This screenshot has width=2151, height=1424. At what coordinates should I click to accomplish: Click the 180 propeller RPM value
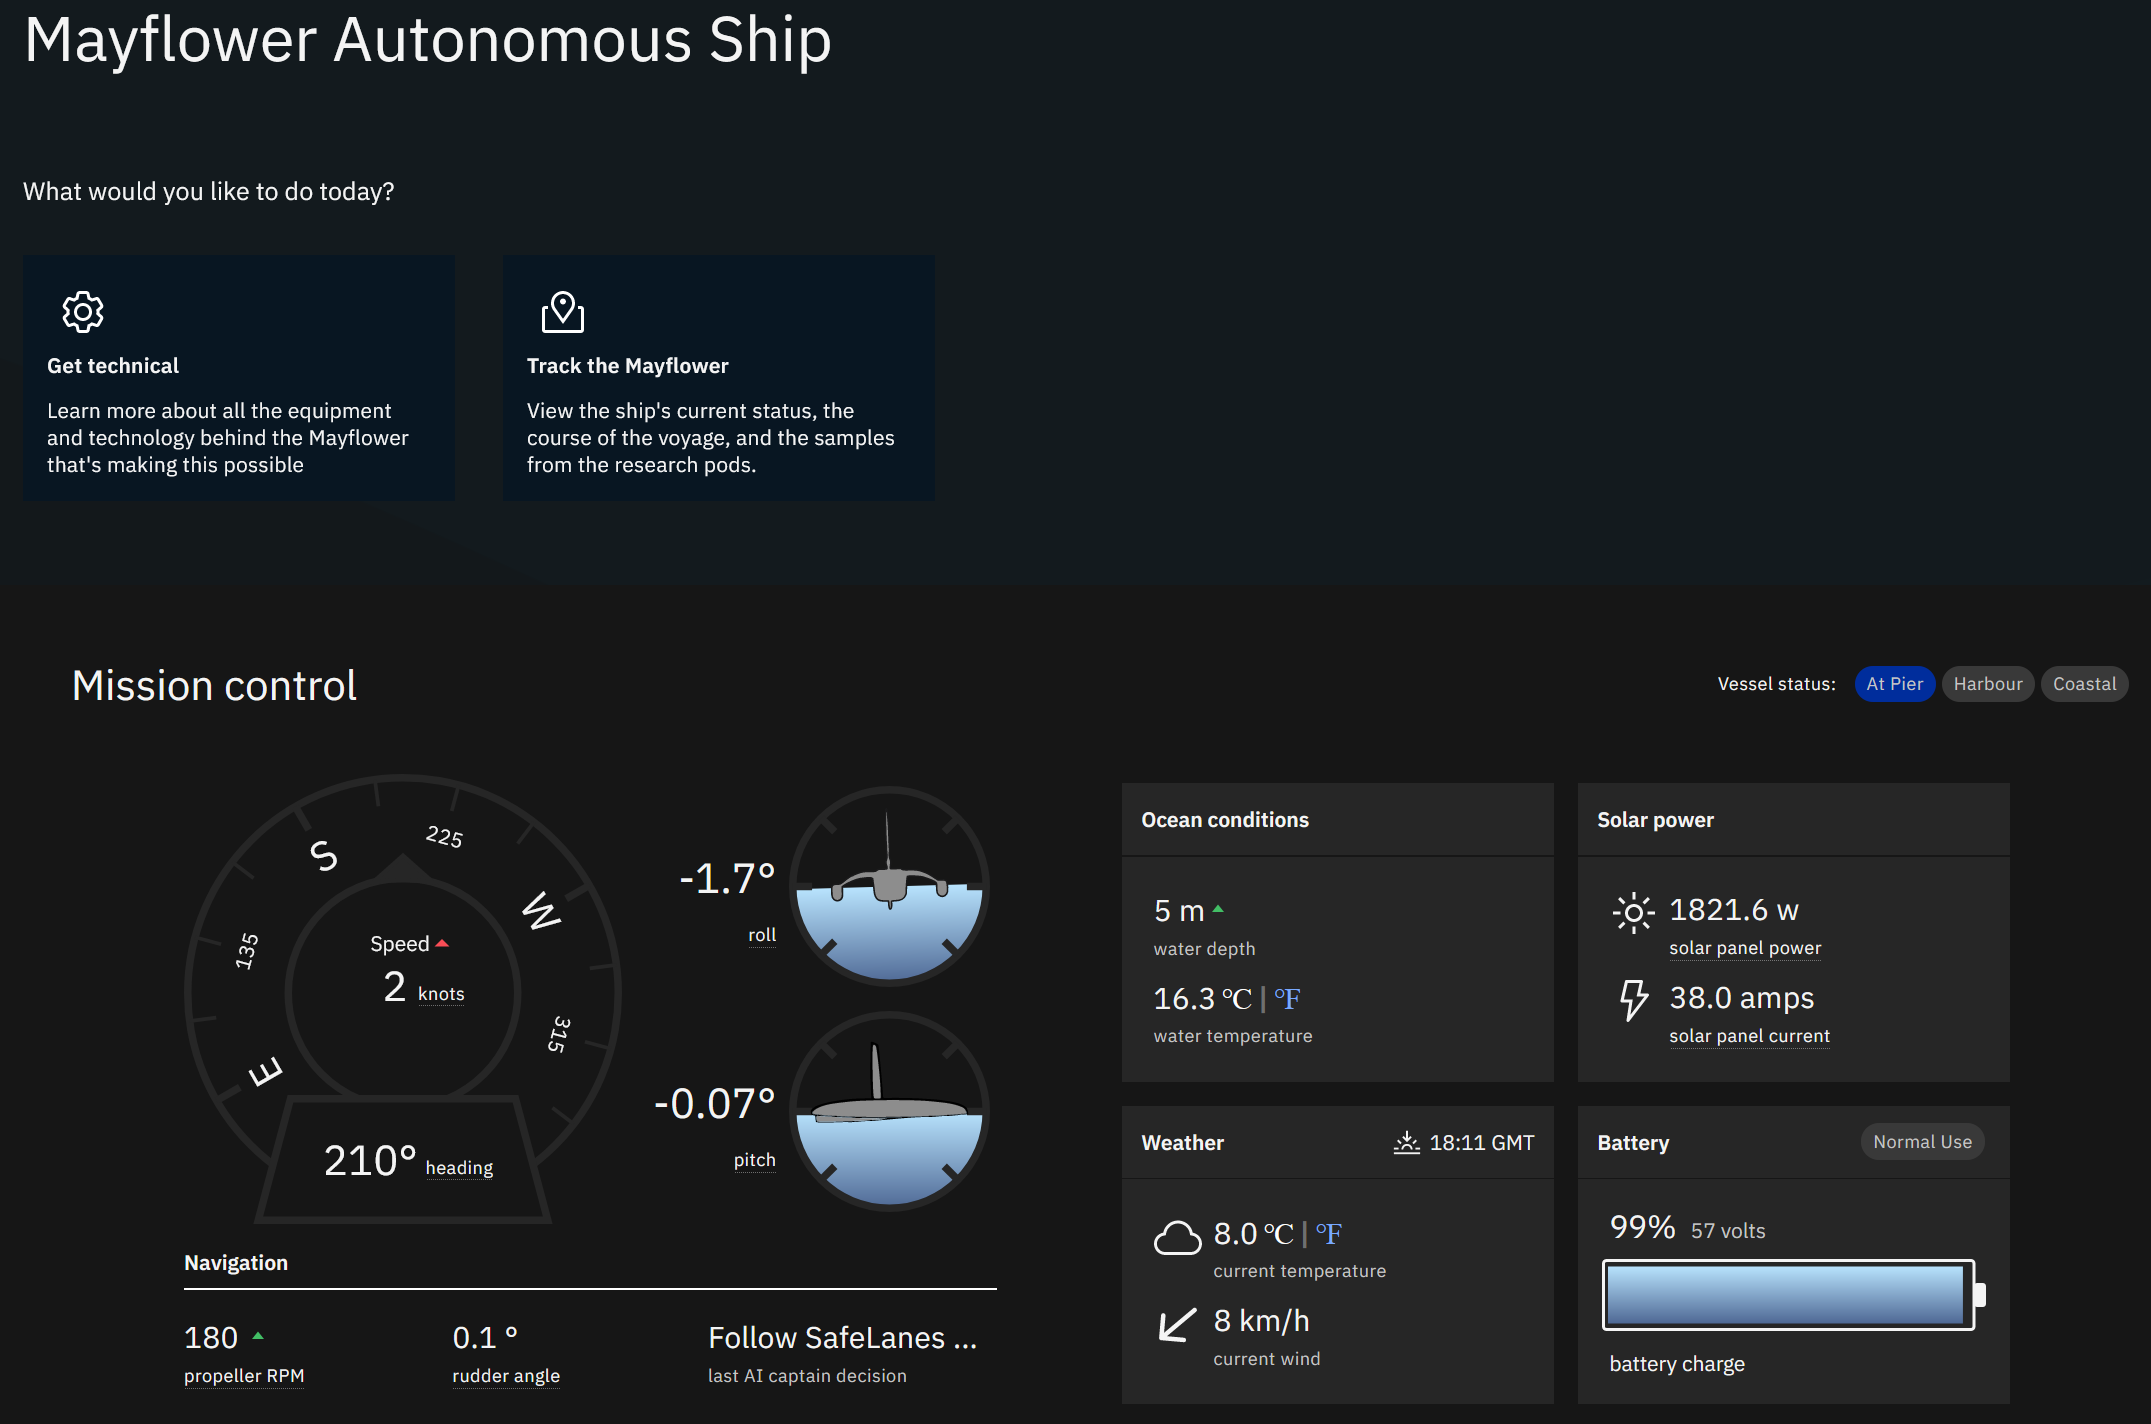point(211,1337)
